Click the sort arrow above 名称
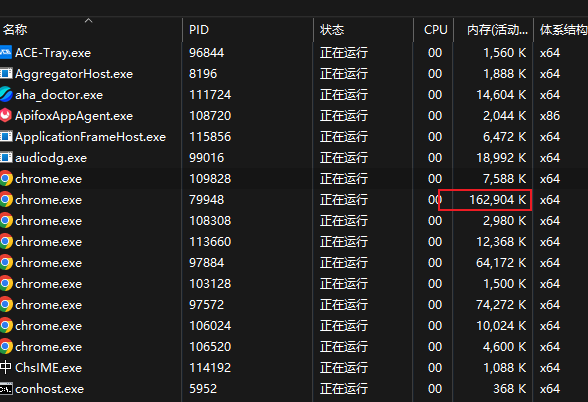Image resolution: width=588 pixels, height=402 pixels. [88, 21]
